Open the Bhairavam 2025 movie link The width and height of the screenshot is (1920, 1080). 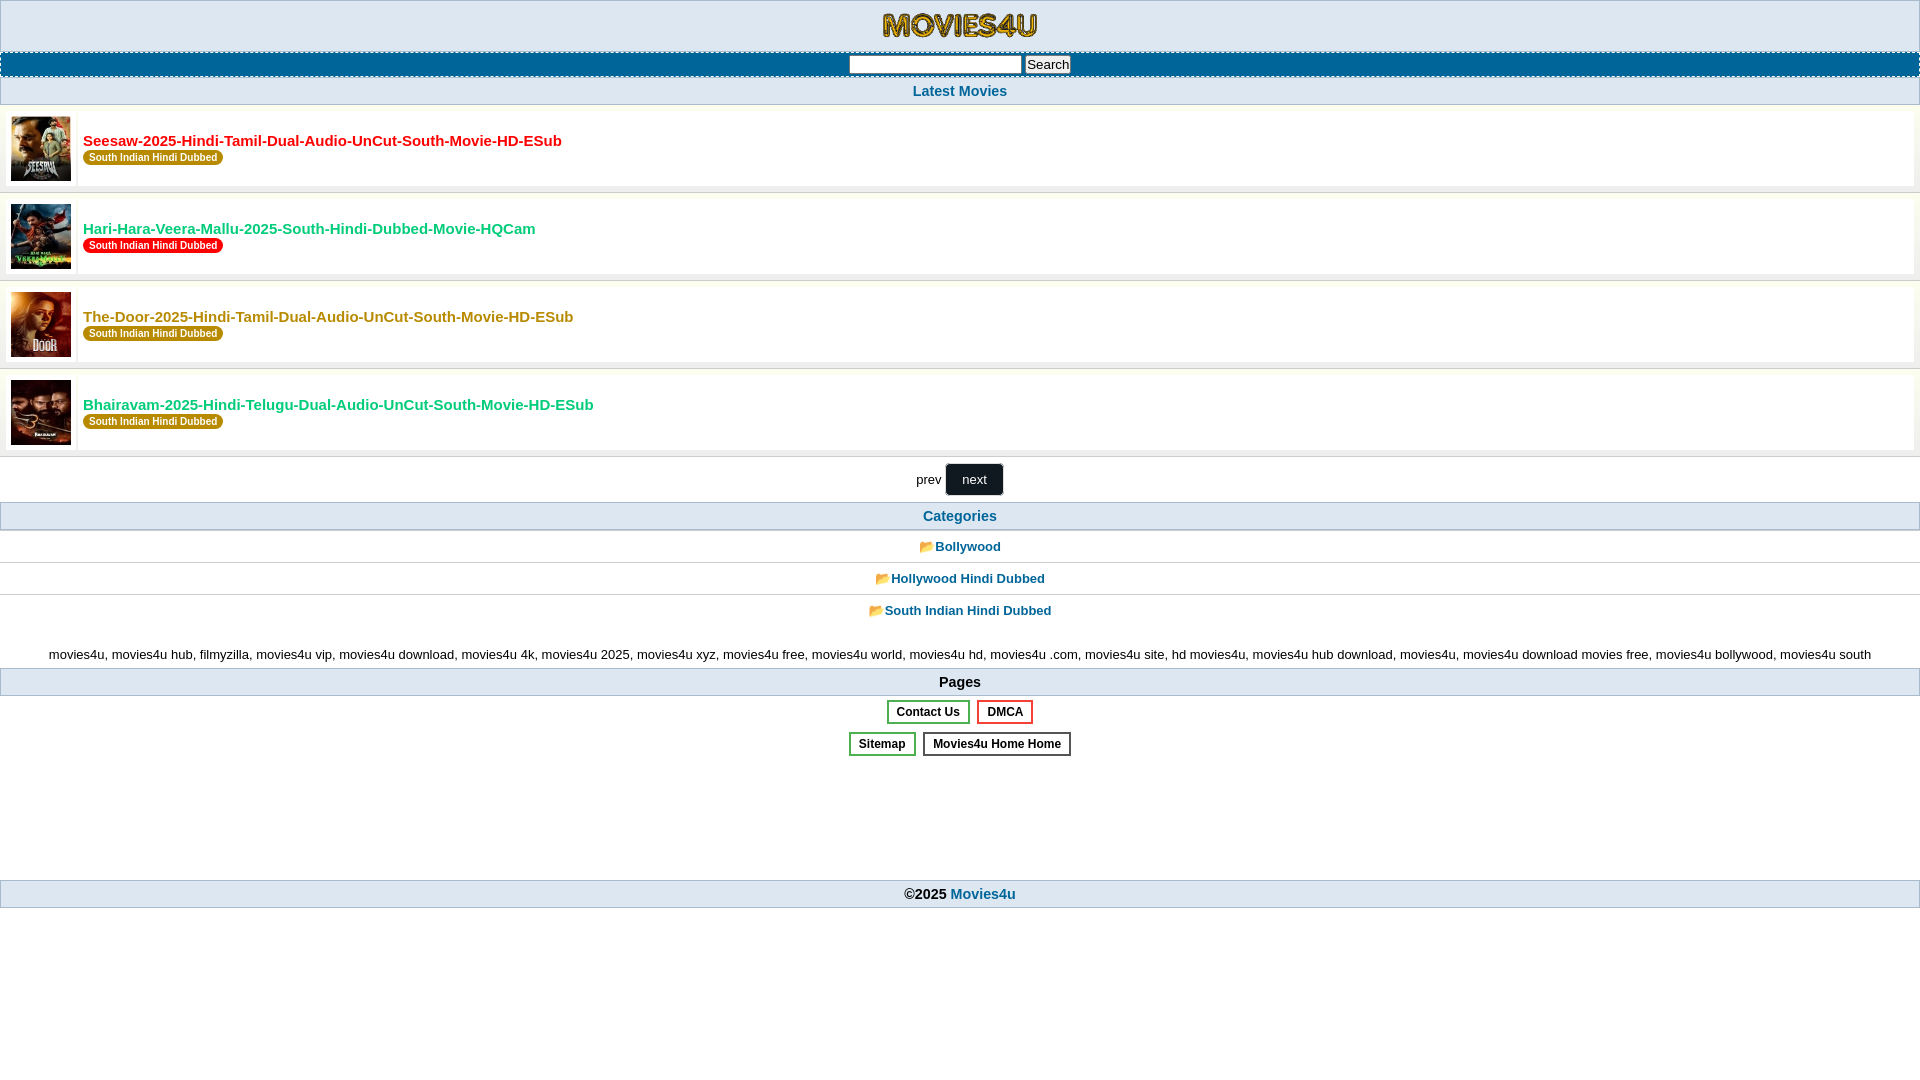click(x=338, y=405)
